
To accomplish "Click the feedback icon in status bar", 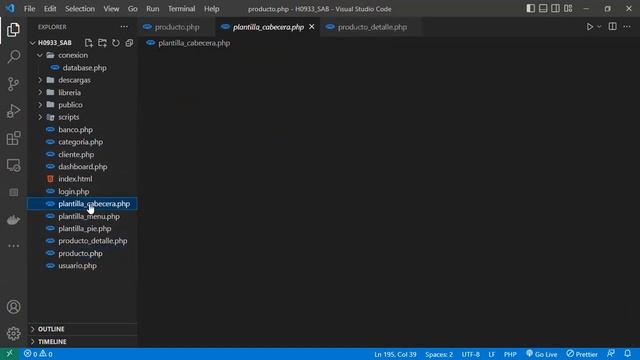I will (x=611, y=354).
